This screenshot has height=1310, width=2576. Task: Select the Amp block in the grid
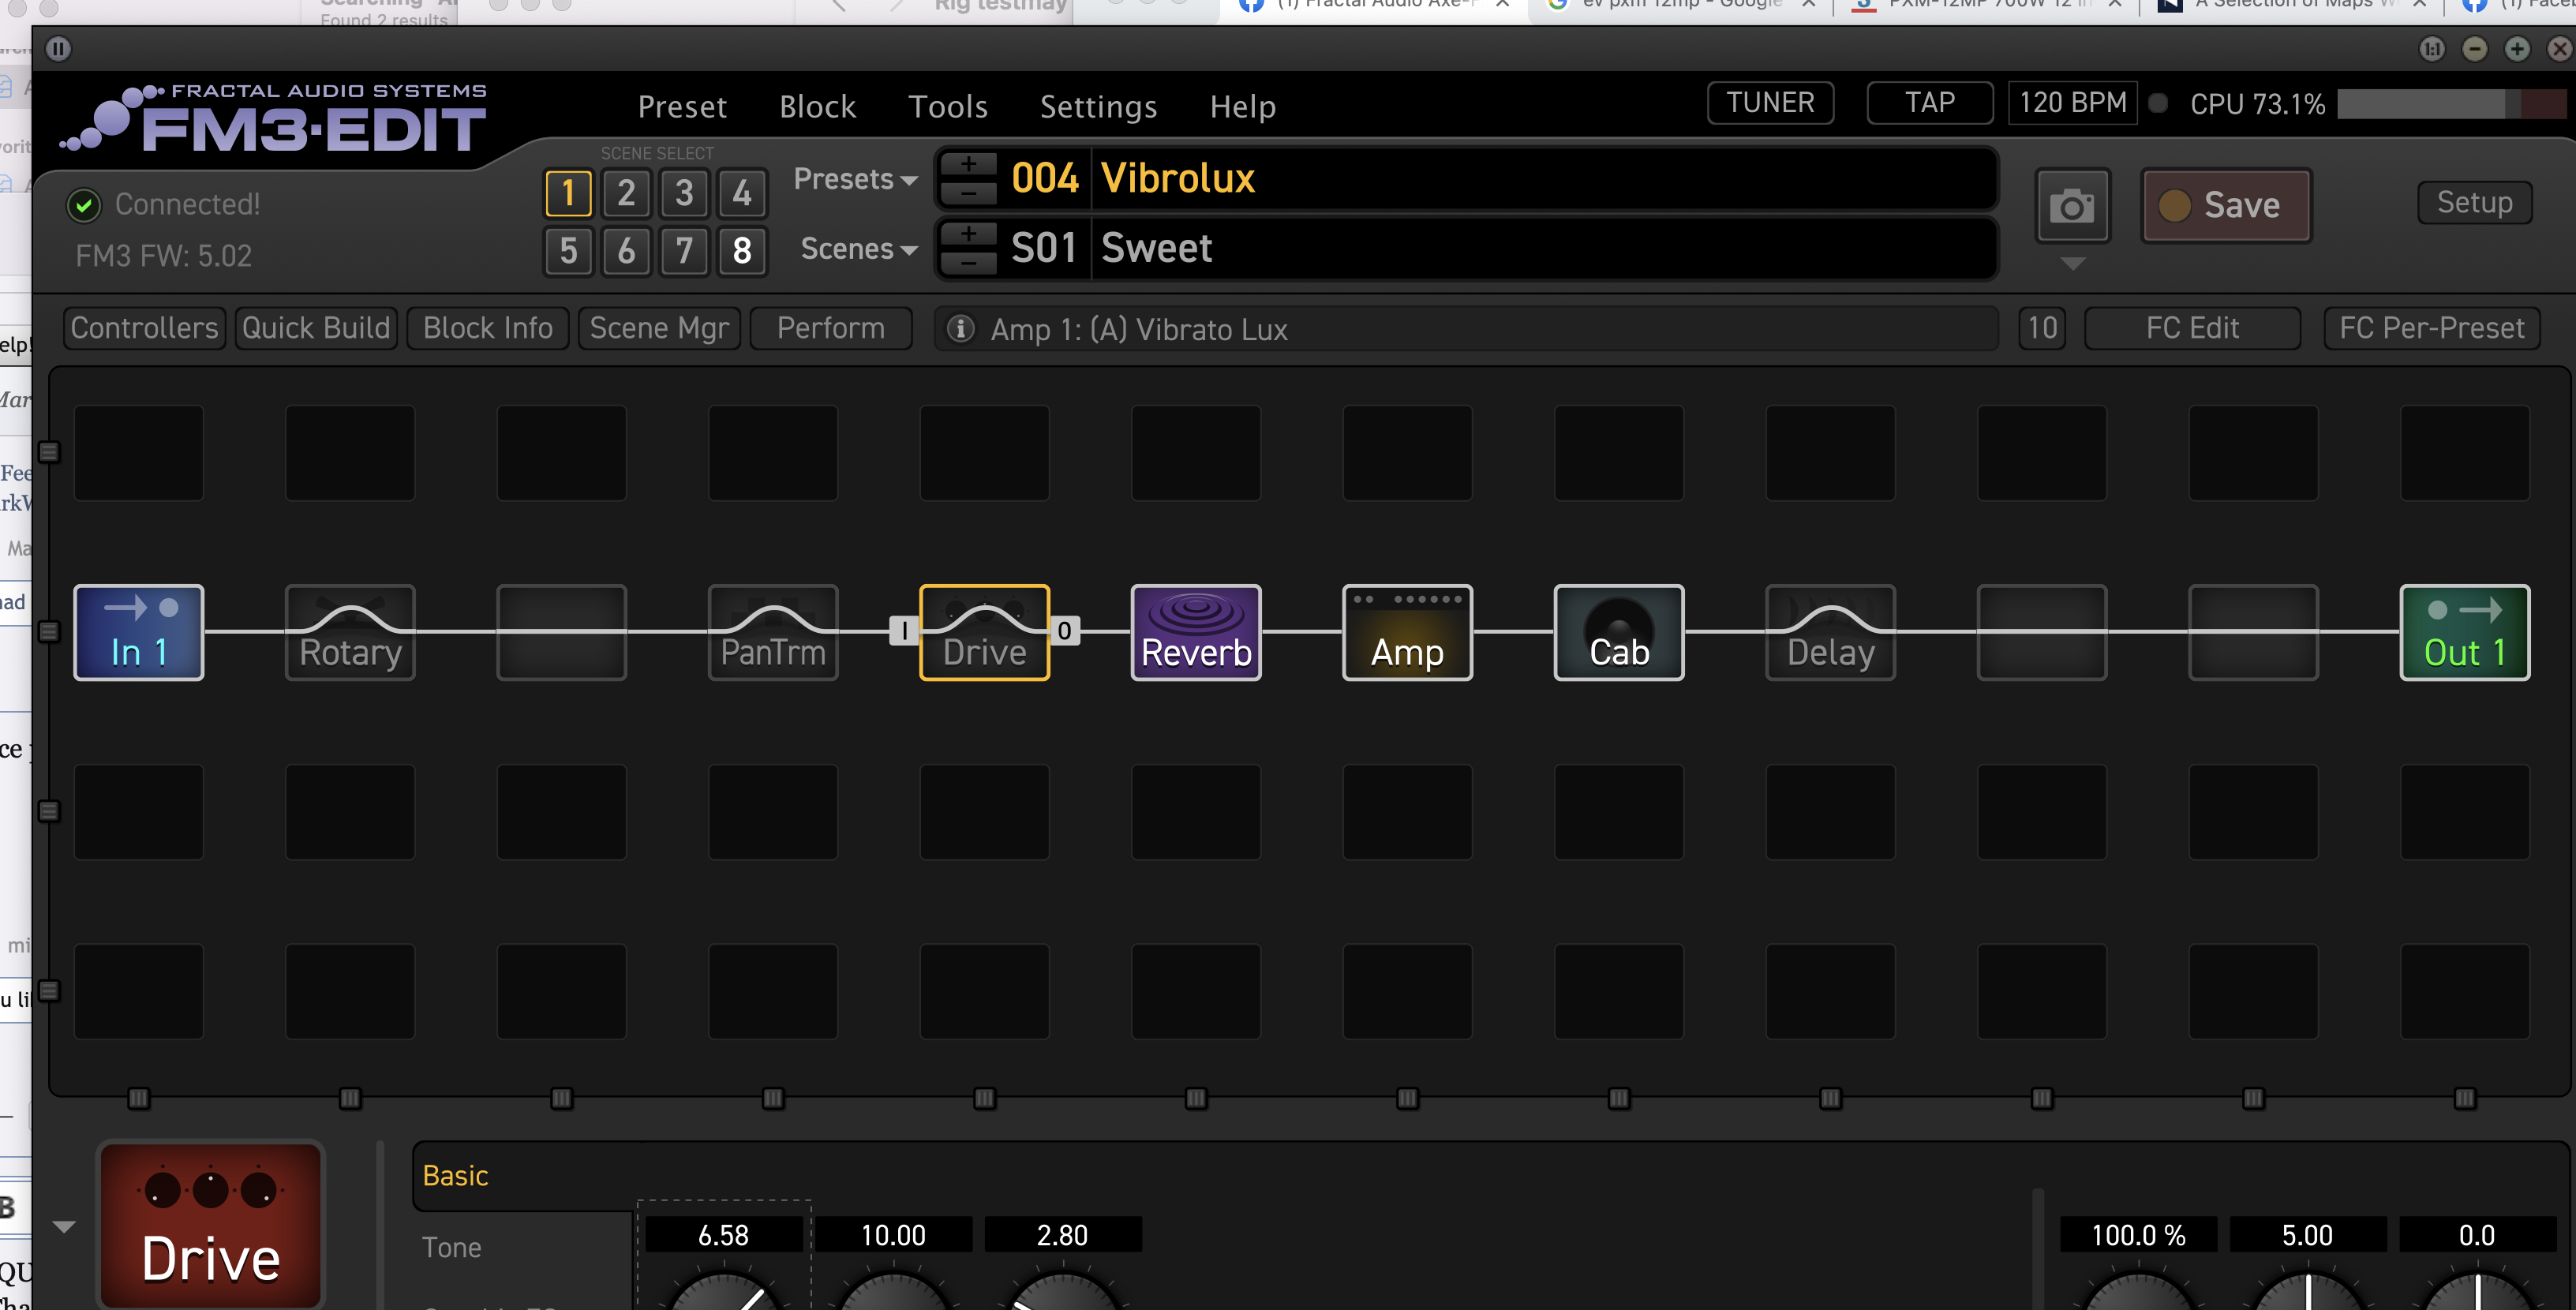(1407, 632)
